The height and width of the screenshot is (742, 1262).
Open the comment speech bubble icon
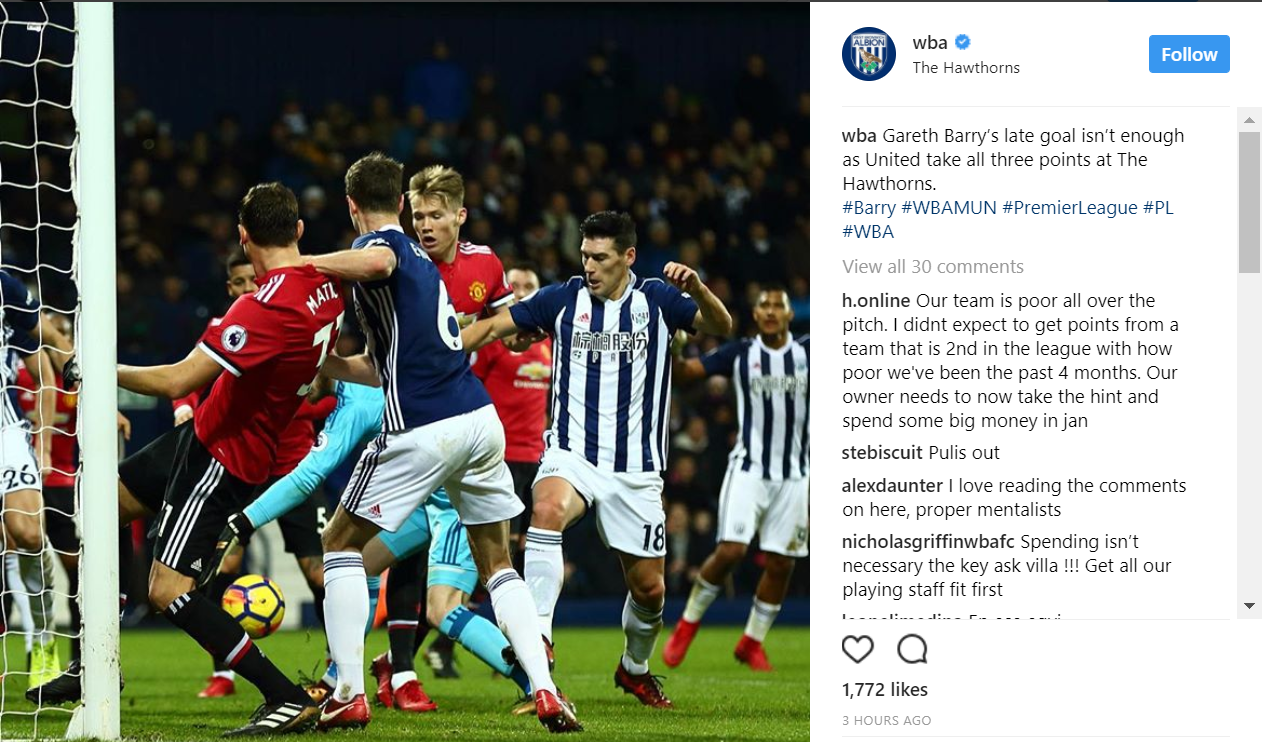(x=912, y=650)
